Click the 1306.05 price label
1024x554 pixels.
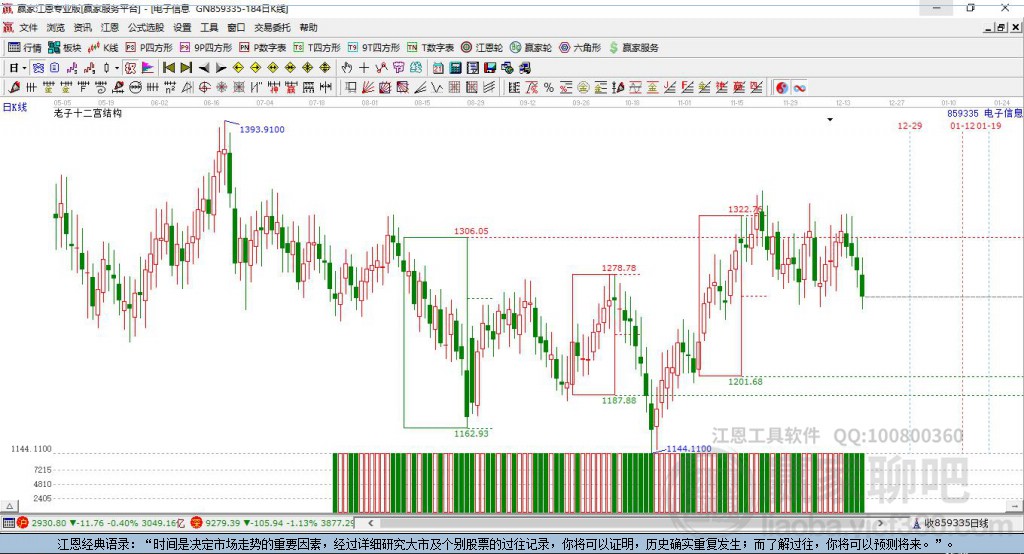[x=471, y=231]
